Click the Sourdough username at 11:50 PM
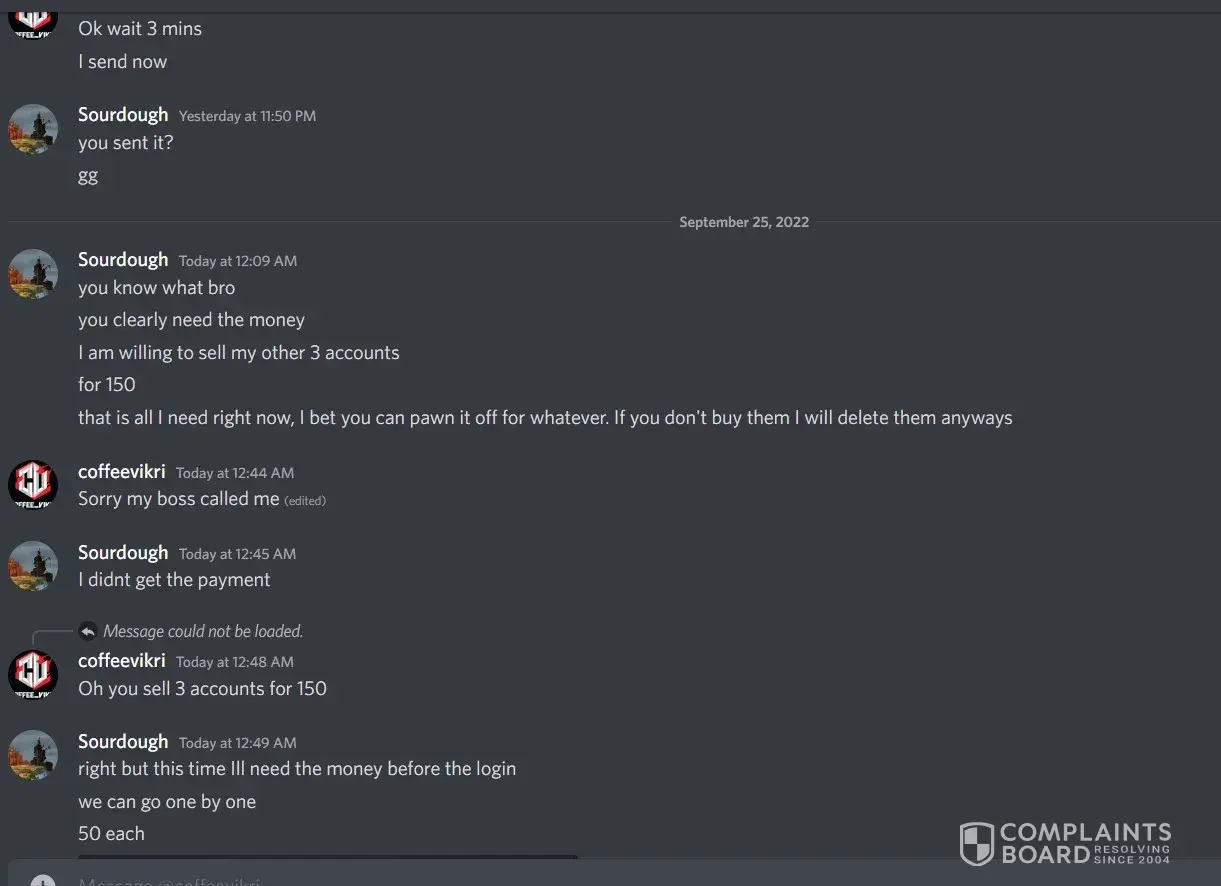The image size is (1221, 886). coord(123,115)
